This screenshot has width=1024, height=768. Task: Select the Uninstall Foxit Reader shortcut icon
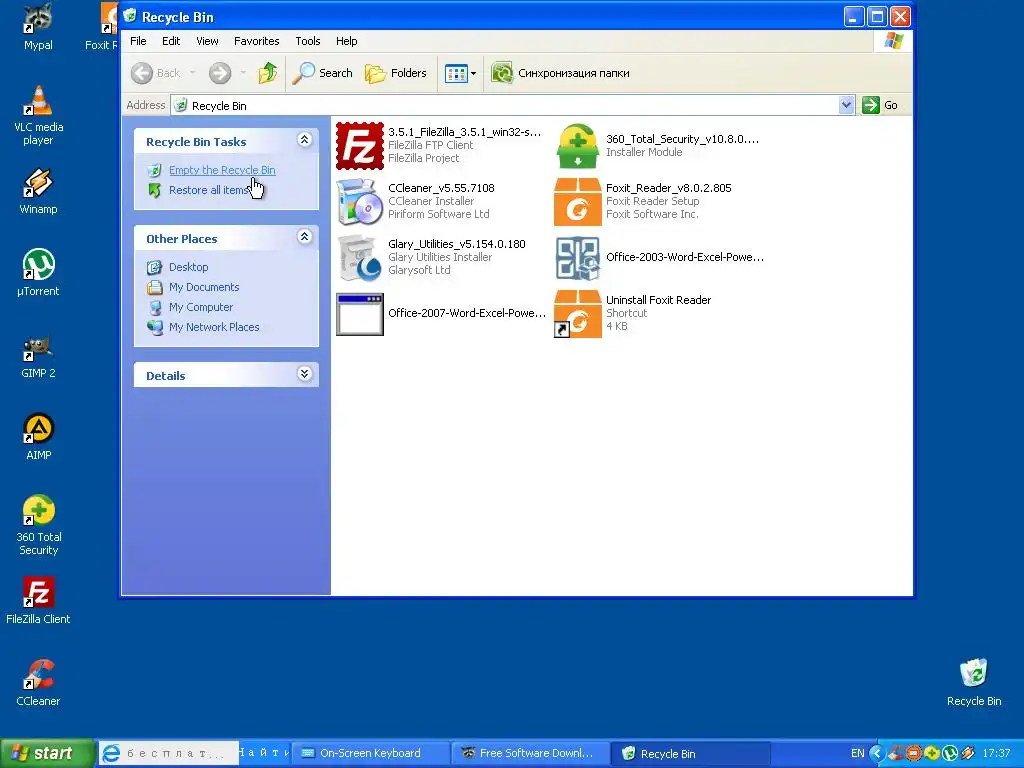coord(577,314)
